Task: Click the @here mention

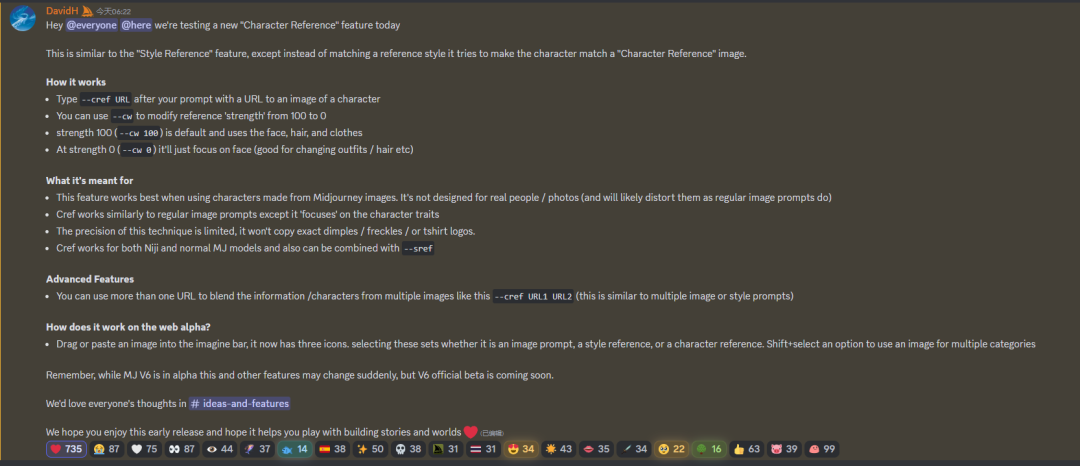Action: (136, 25)
